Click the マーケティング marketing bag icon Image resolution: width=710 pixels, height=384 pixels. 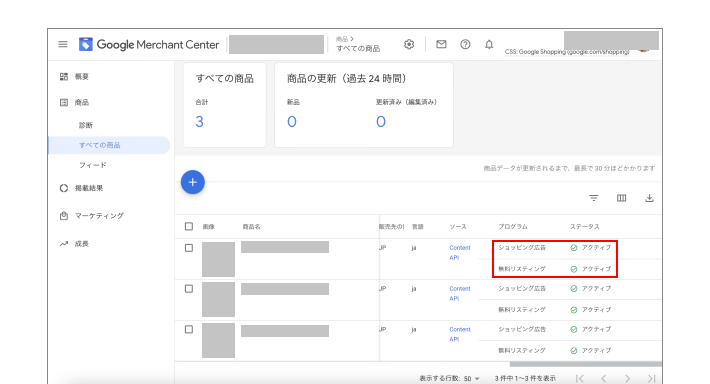point(64,216)
